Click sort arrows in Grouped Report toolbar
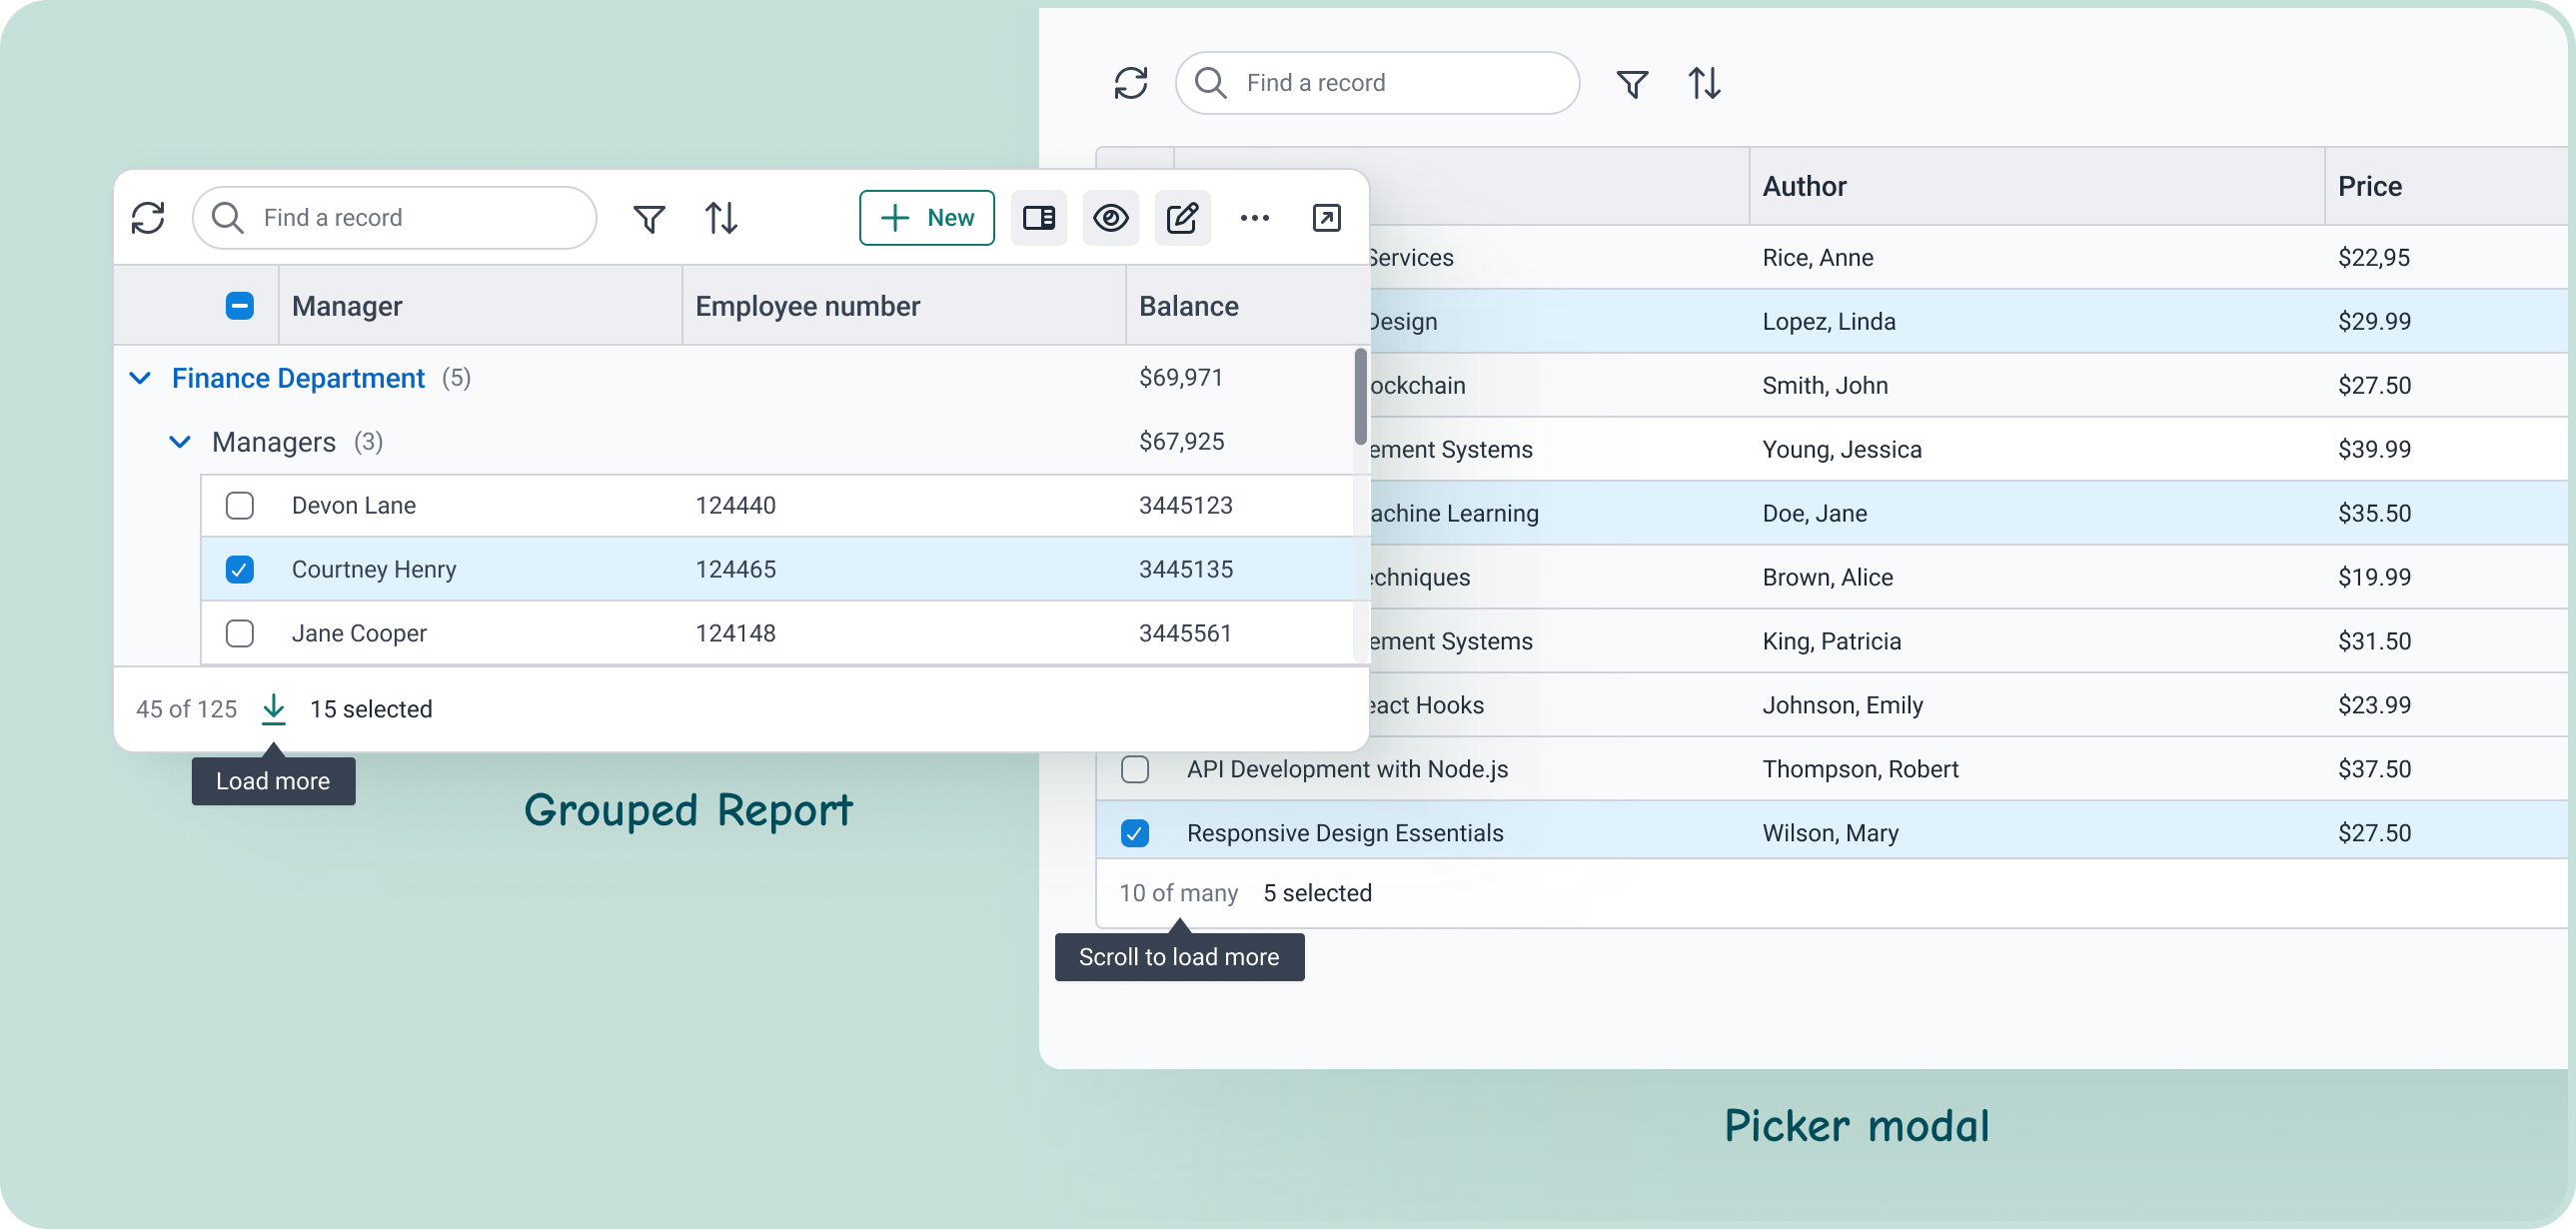The image size is (2576, 1229). (x=721, y=218)
